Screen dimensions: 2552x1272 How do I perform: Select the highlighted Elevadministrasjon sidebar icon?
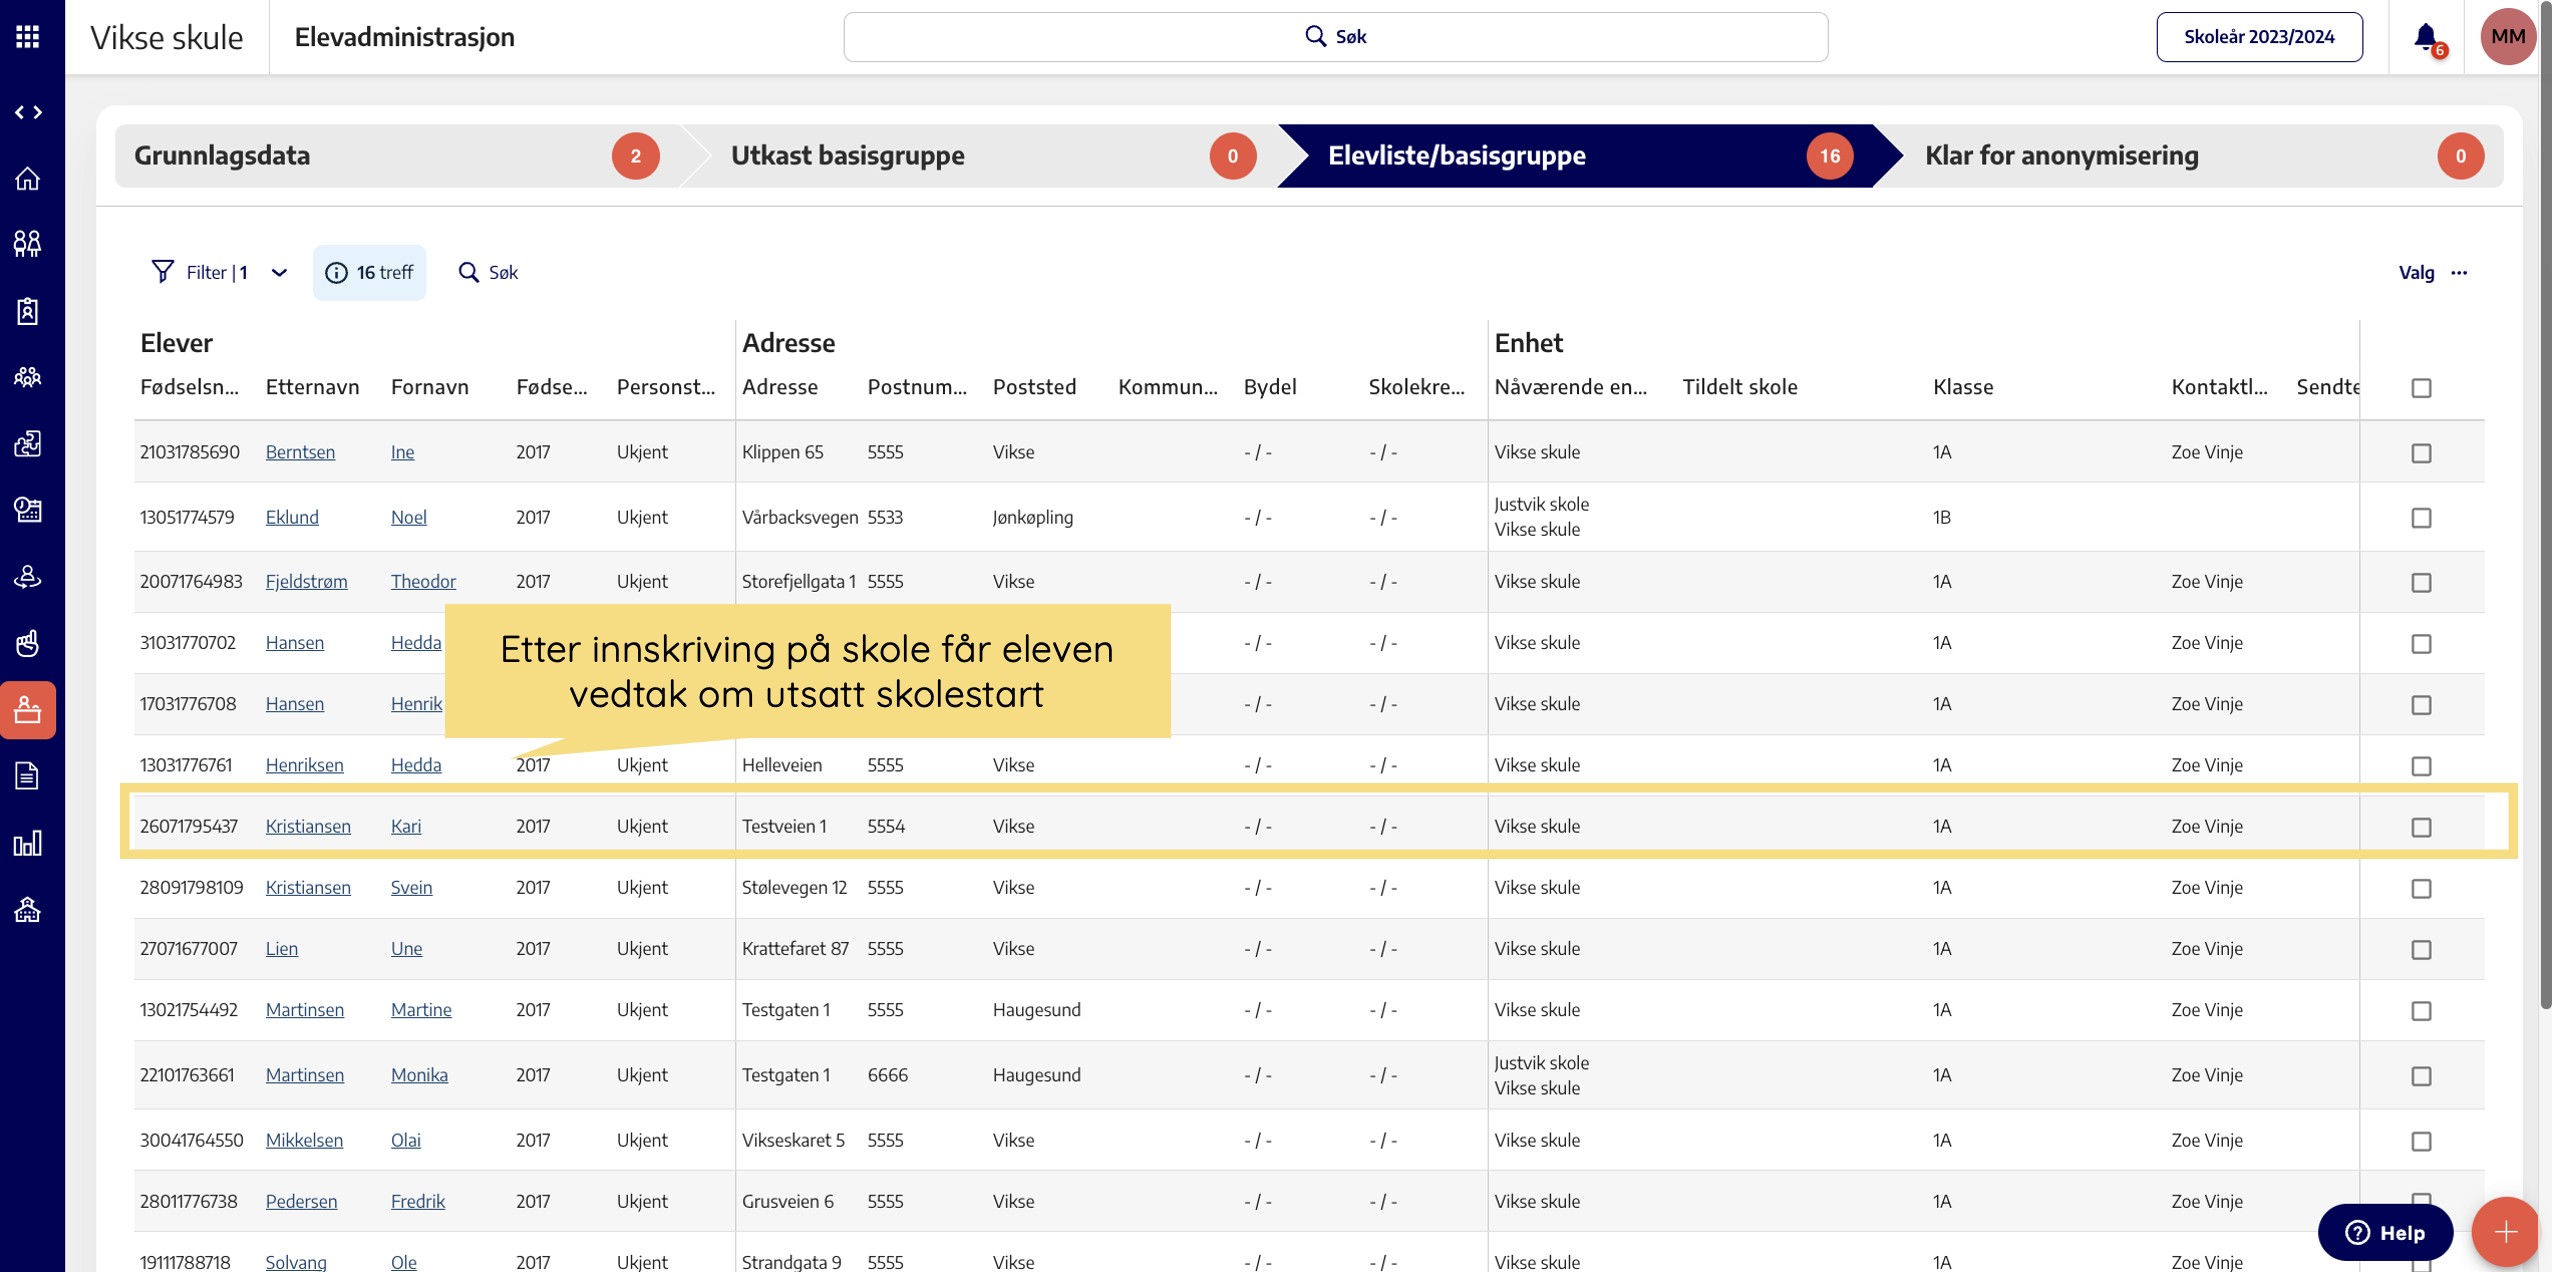point(28,710)
